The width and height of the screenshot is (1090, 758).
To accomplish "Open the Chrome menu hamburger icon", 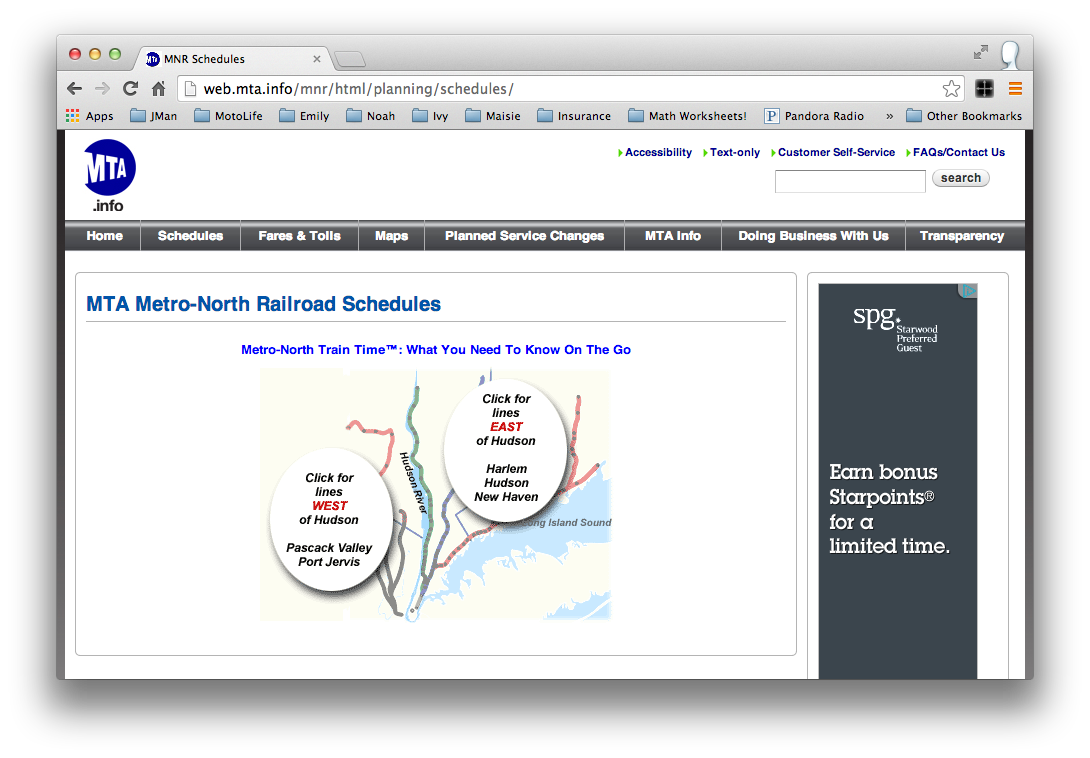I will coord(1015,89).
